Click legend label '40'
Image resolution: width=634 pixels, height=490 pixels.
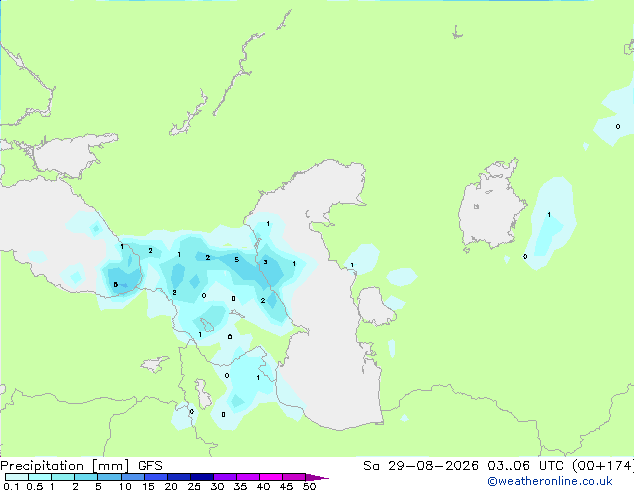[263, 486]
